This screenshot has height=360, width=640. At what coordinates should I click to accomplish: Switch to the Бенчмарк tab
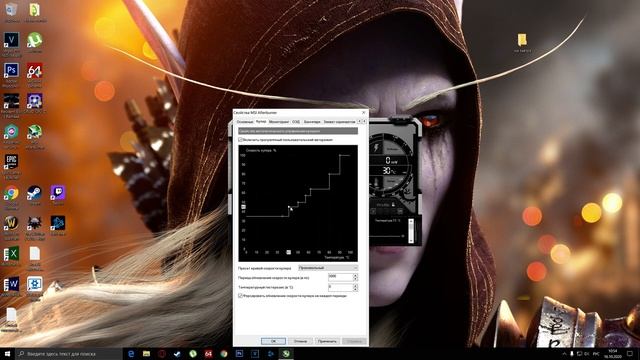[x=312, y=122]
